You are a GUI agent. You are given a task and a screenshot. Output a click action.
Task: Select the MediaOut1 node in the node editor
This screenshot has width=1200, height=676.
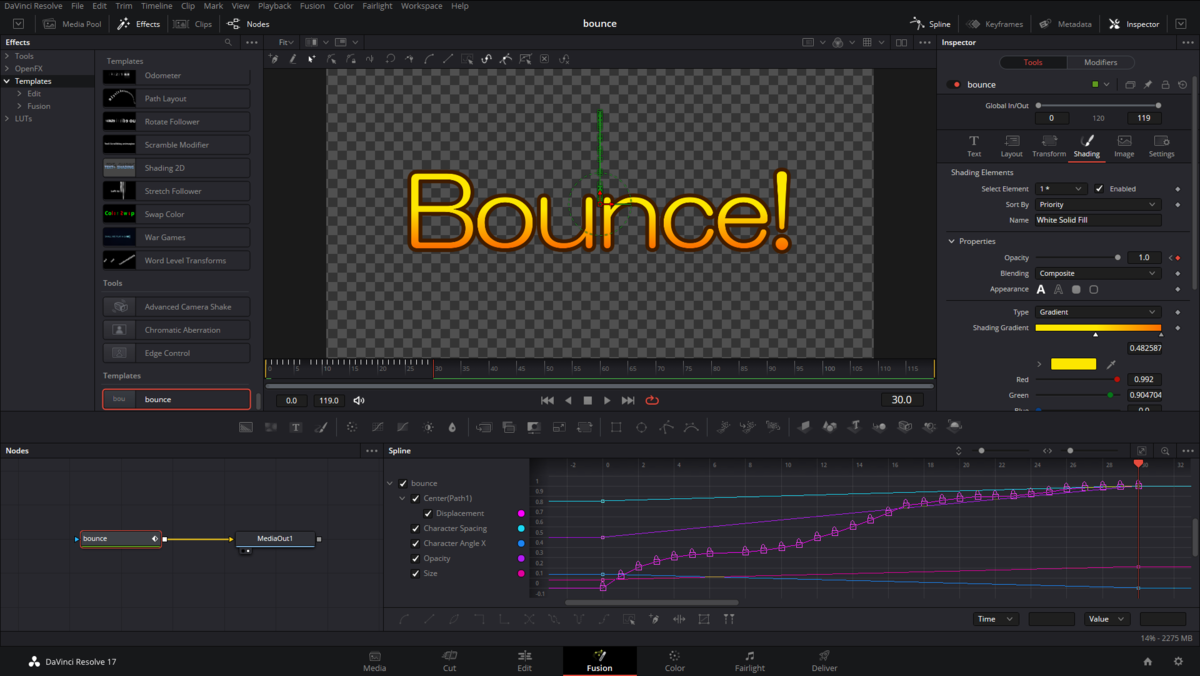coord(275,538)
